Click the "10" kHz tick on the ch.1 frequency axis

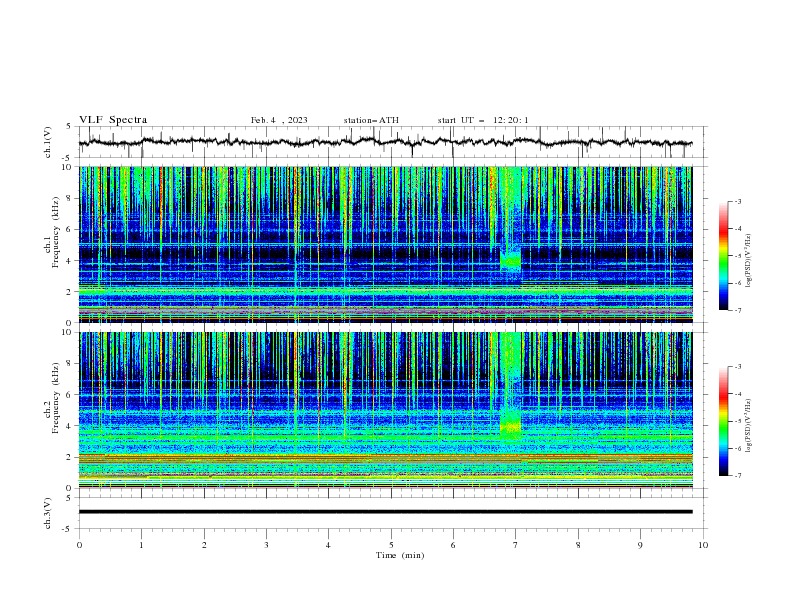click(68, 167)
